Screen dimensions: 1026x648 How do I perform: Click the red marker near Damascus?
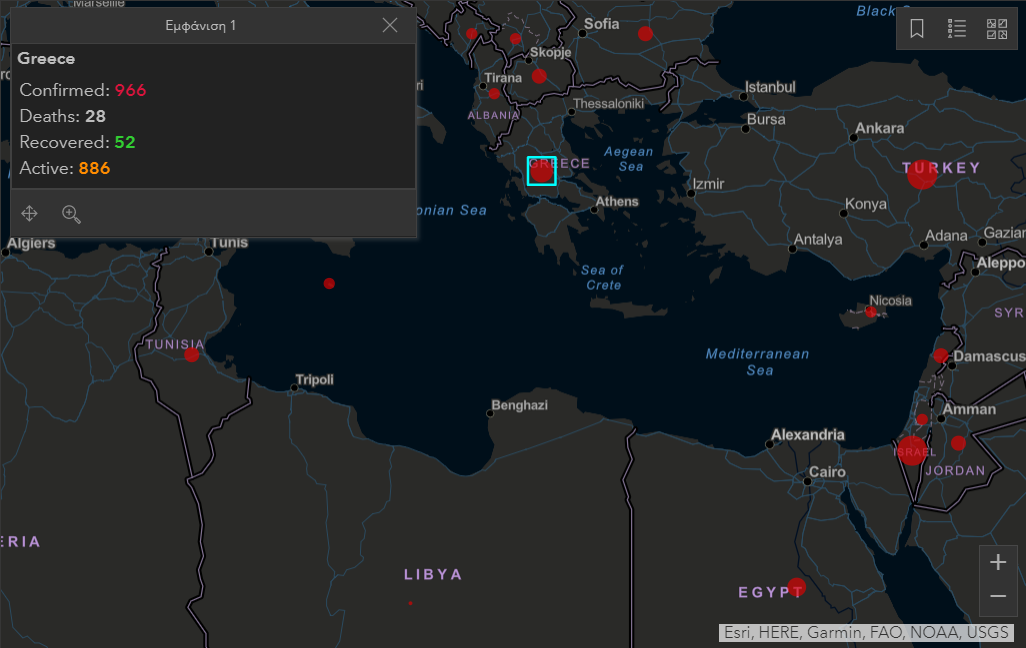[x=940, y=355]
